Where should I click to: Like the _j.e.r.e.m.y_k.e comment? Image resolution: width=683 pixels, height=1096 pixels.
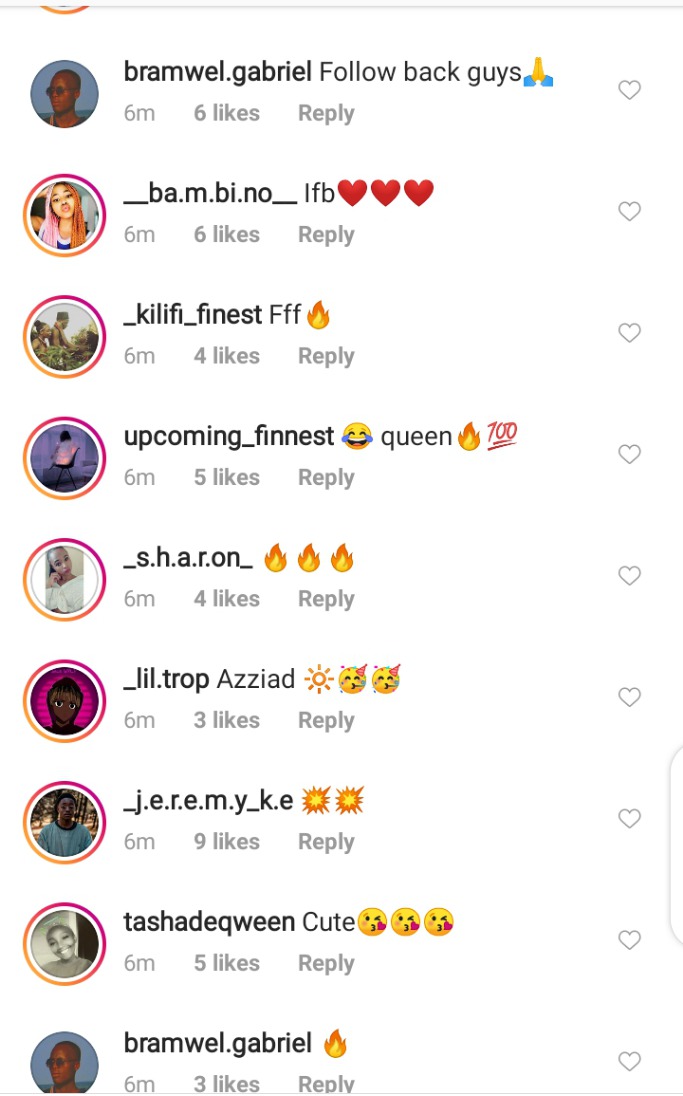pyautogui.click(x=629, y=819)
